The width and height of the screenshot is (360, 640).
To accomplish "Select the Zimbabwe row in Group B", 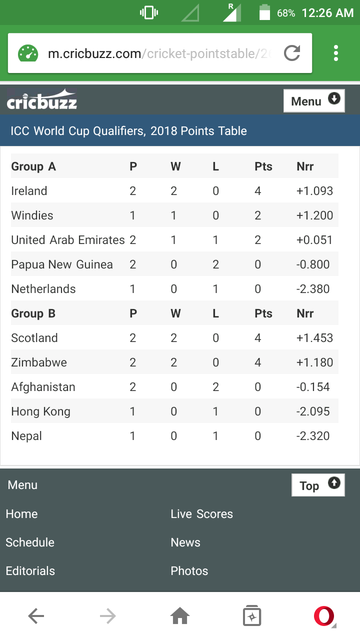I will click(x=174, y=362).
